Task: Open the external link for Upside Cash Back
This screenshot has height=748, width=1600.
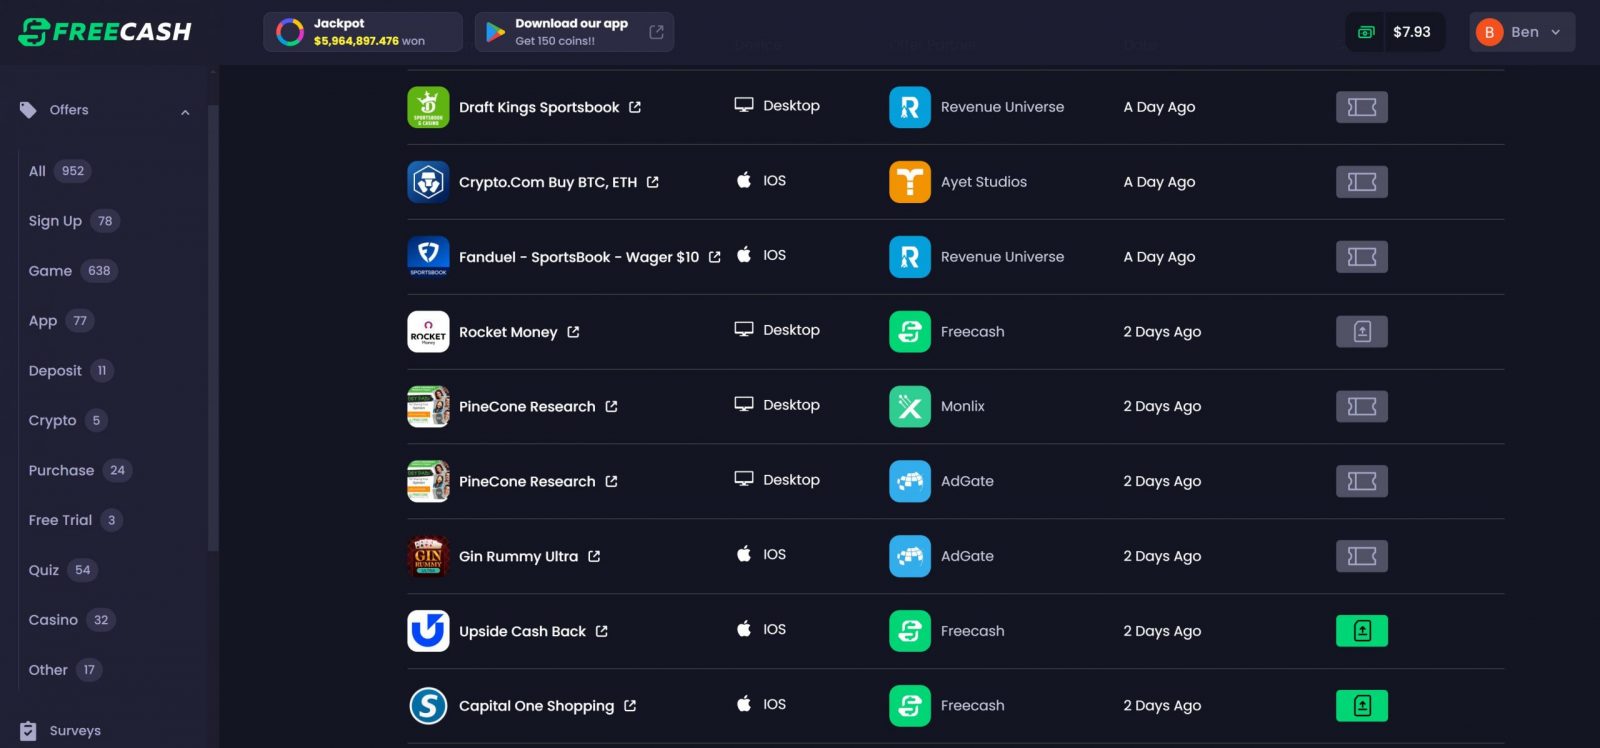Action: [x=602, y=631]
